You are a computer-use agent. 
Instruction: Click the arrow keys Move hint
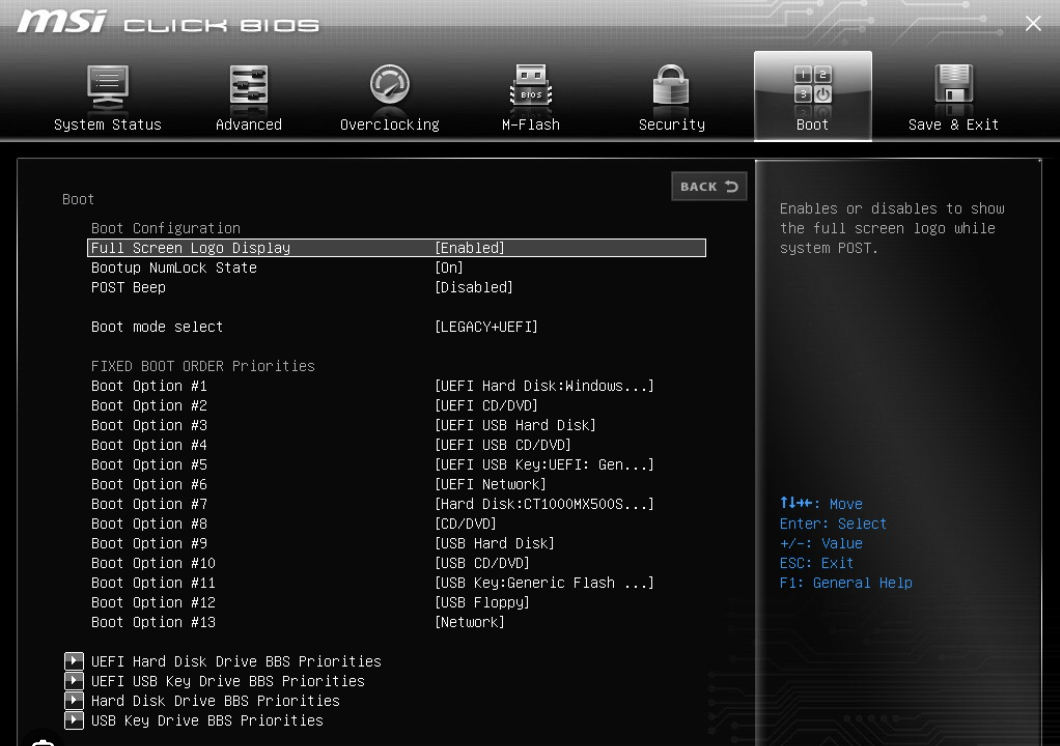click(x=821, y=503)
